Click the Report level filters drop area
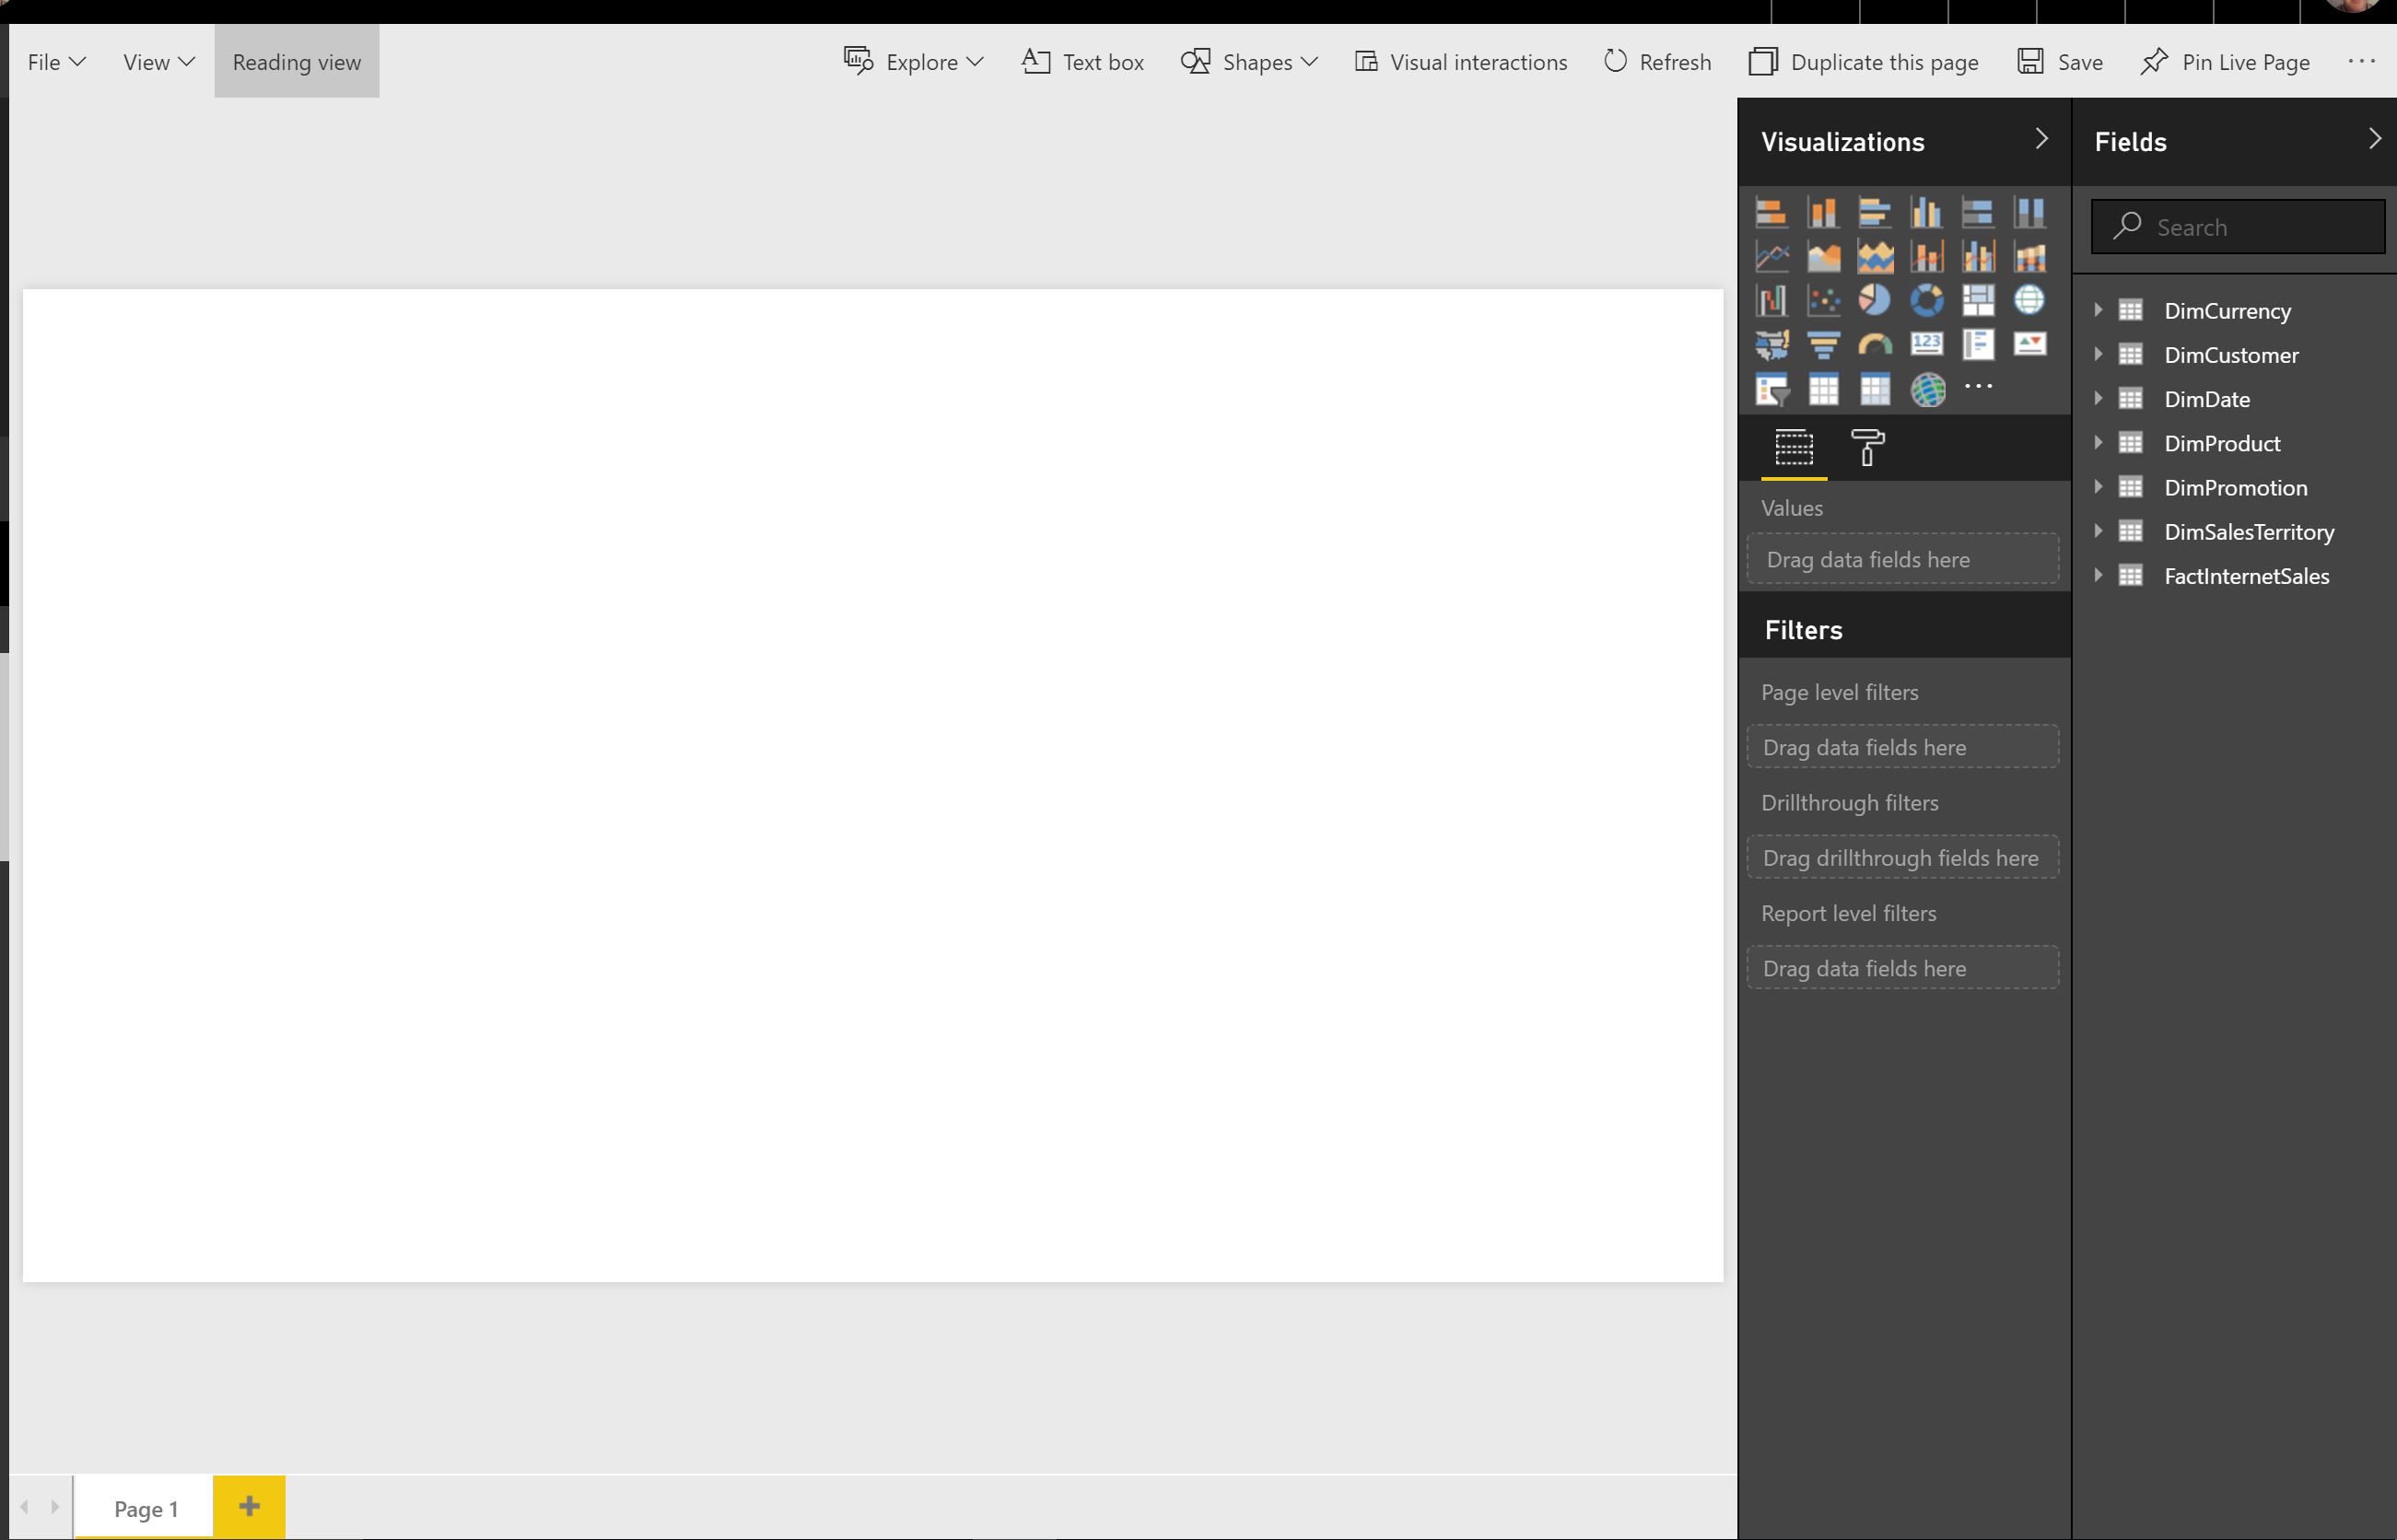Viewport: 2397px width, 1540px height. tap(1902, 968)
